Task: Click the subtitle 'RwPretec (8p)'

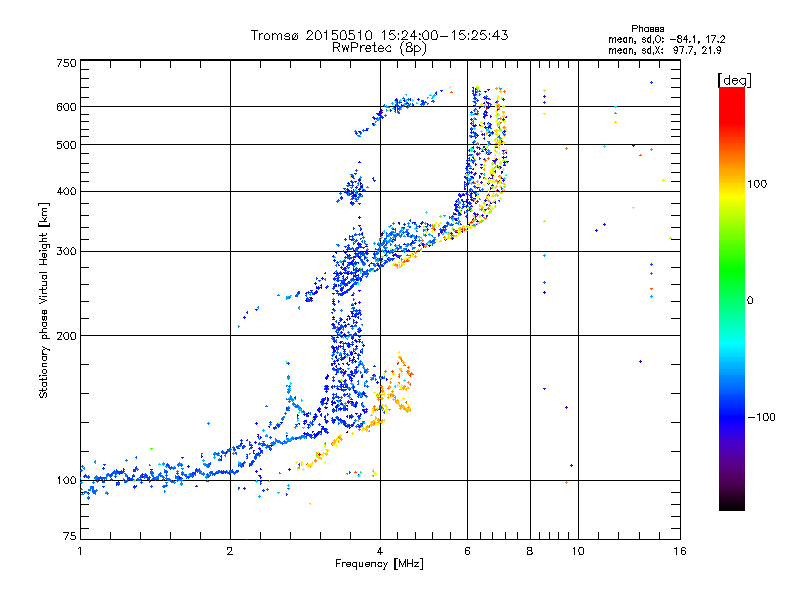Action: (x=379, y=48)
